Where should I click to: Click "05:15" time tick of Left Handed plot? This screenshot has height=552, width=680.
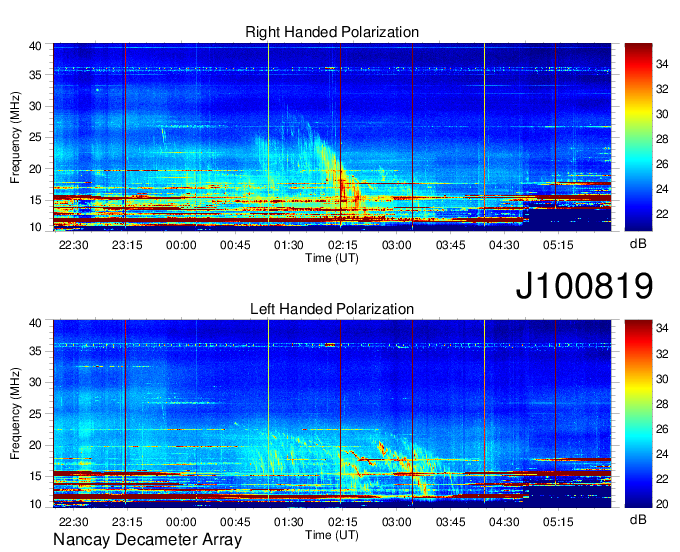[x=558, y=522]
